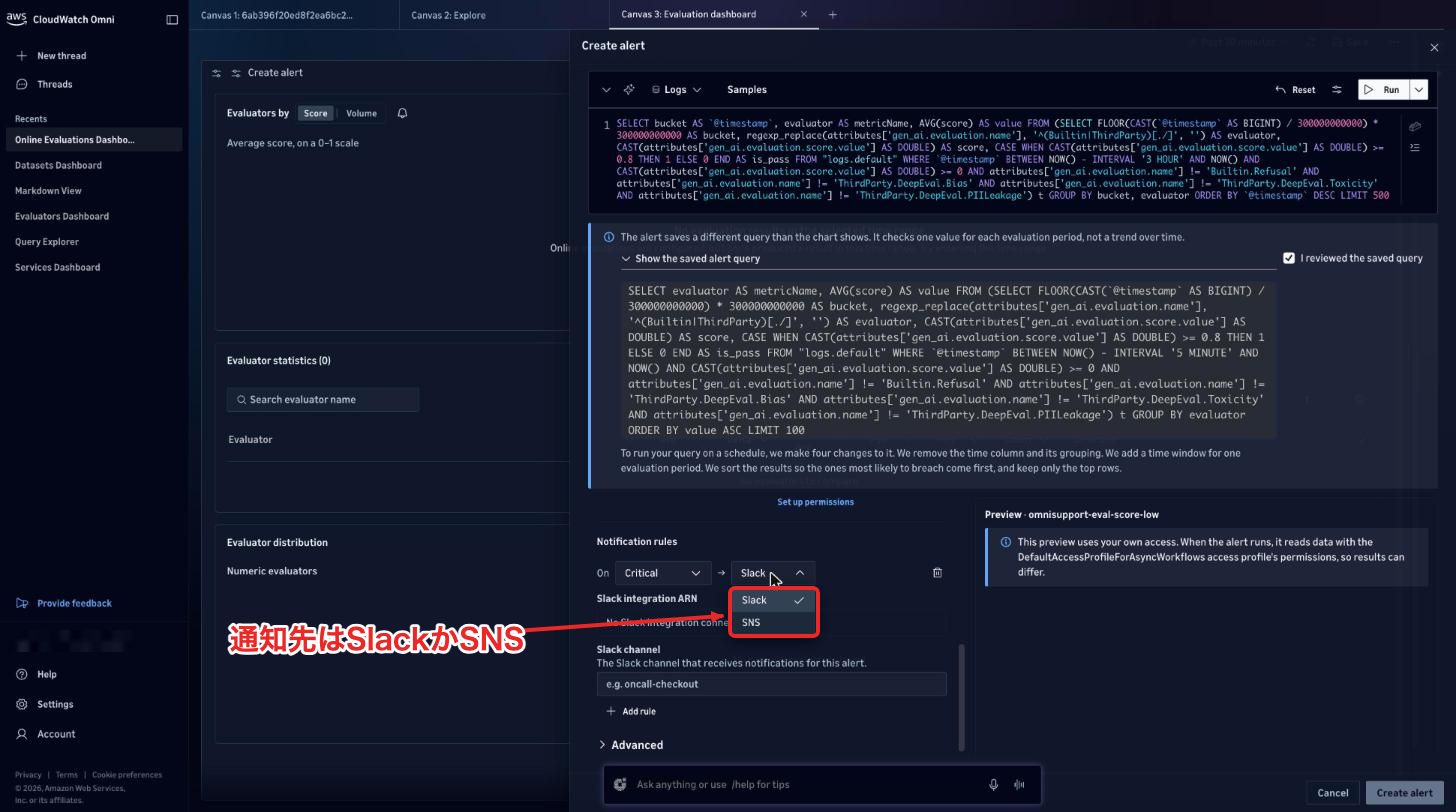The image size is (1456, 812).
Task: Open Provide feedback link
Action: click(x=74, y=603)
